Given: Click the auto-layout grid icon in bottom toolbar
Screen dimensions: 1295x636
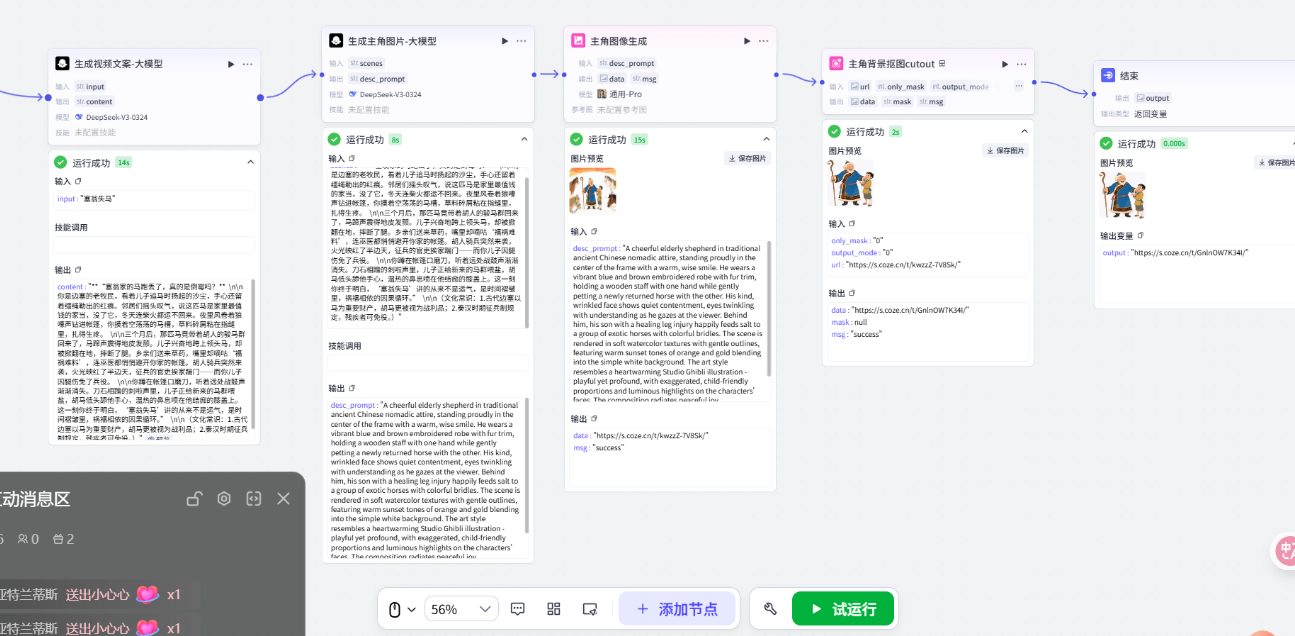Looking at the screenshot, I should click(553, 608).
